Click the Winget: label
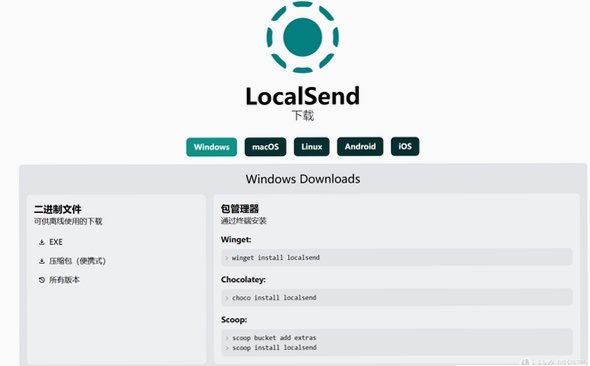The width and height of the screenshot is (590, 366). point(236,240)
